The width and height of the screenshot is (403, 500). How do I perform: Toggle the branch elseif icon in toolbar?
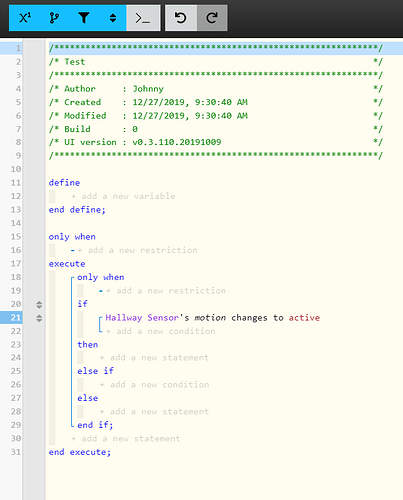click(54, 18)
